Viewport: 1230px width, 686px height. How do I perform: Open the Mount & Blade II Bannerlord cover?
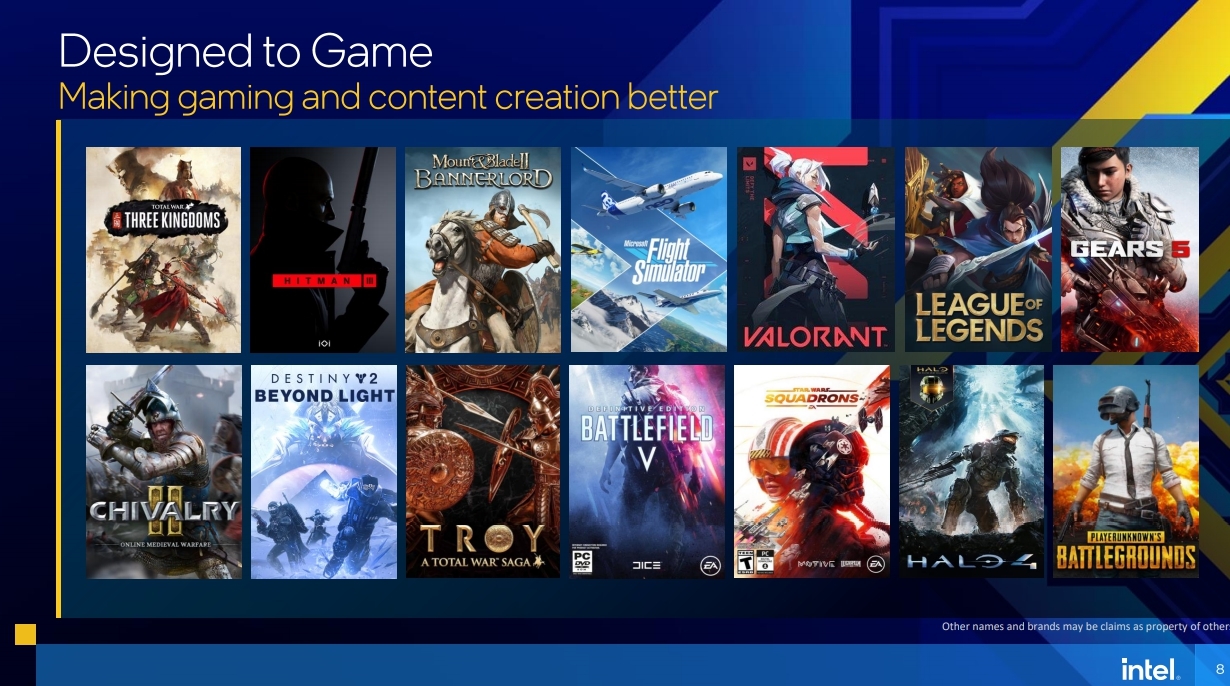(483, 250)
